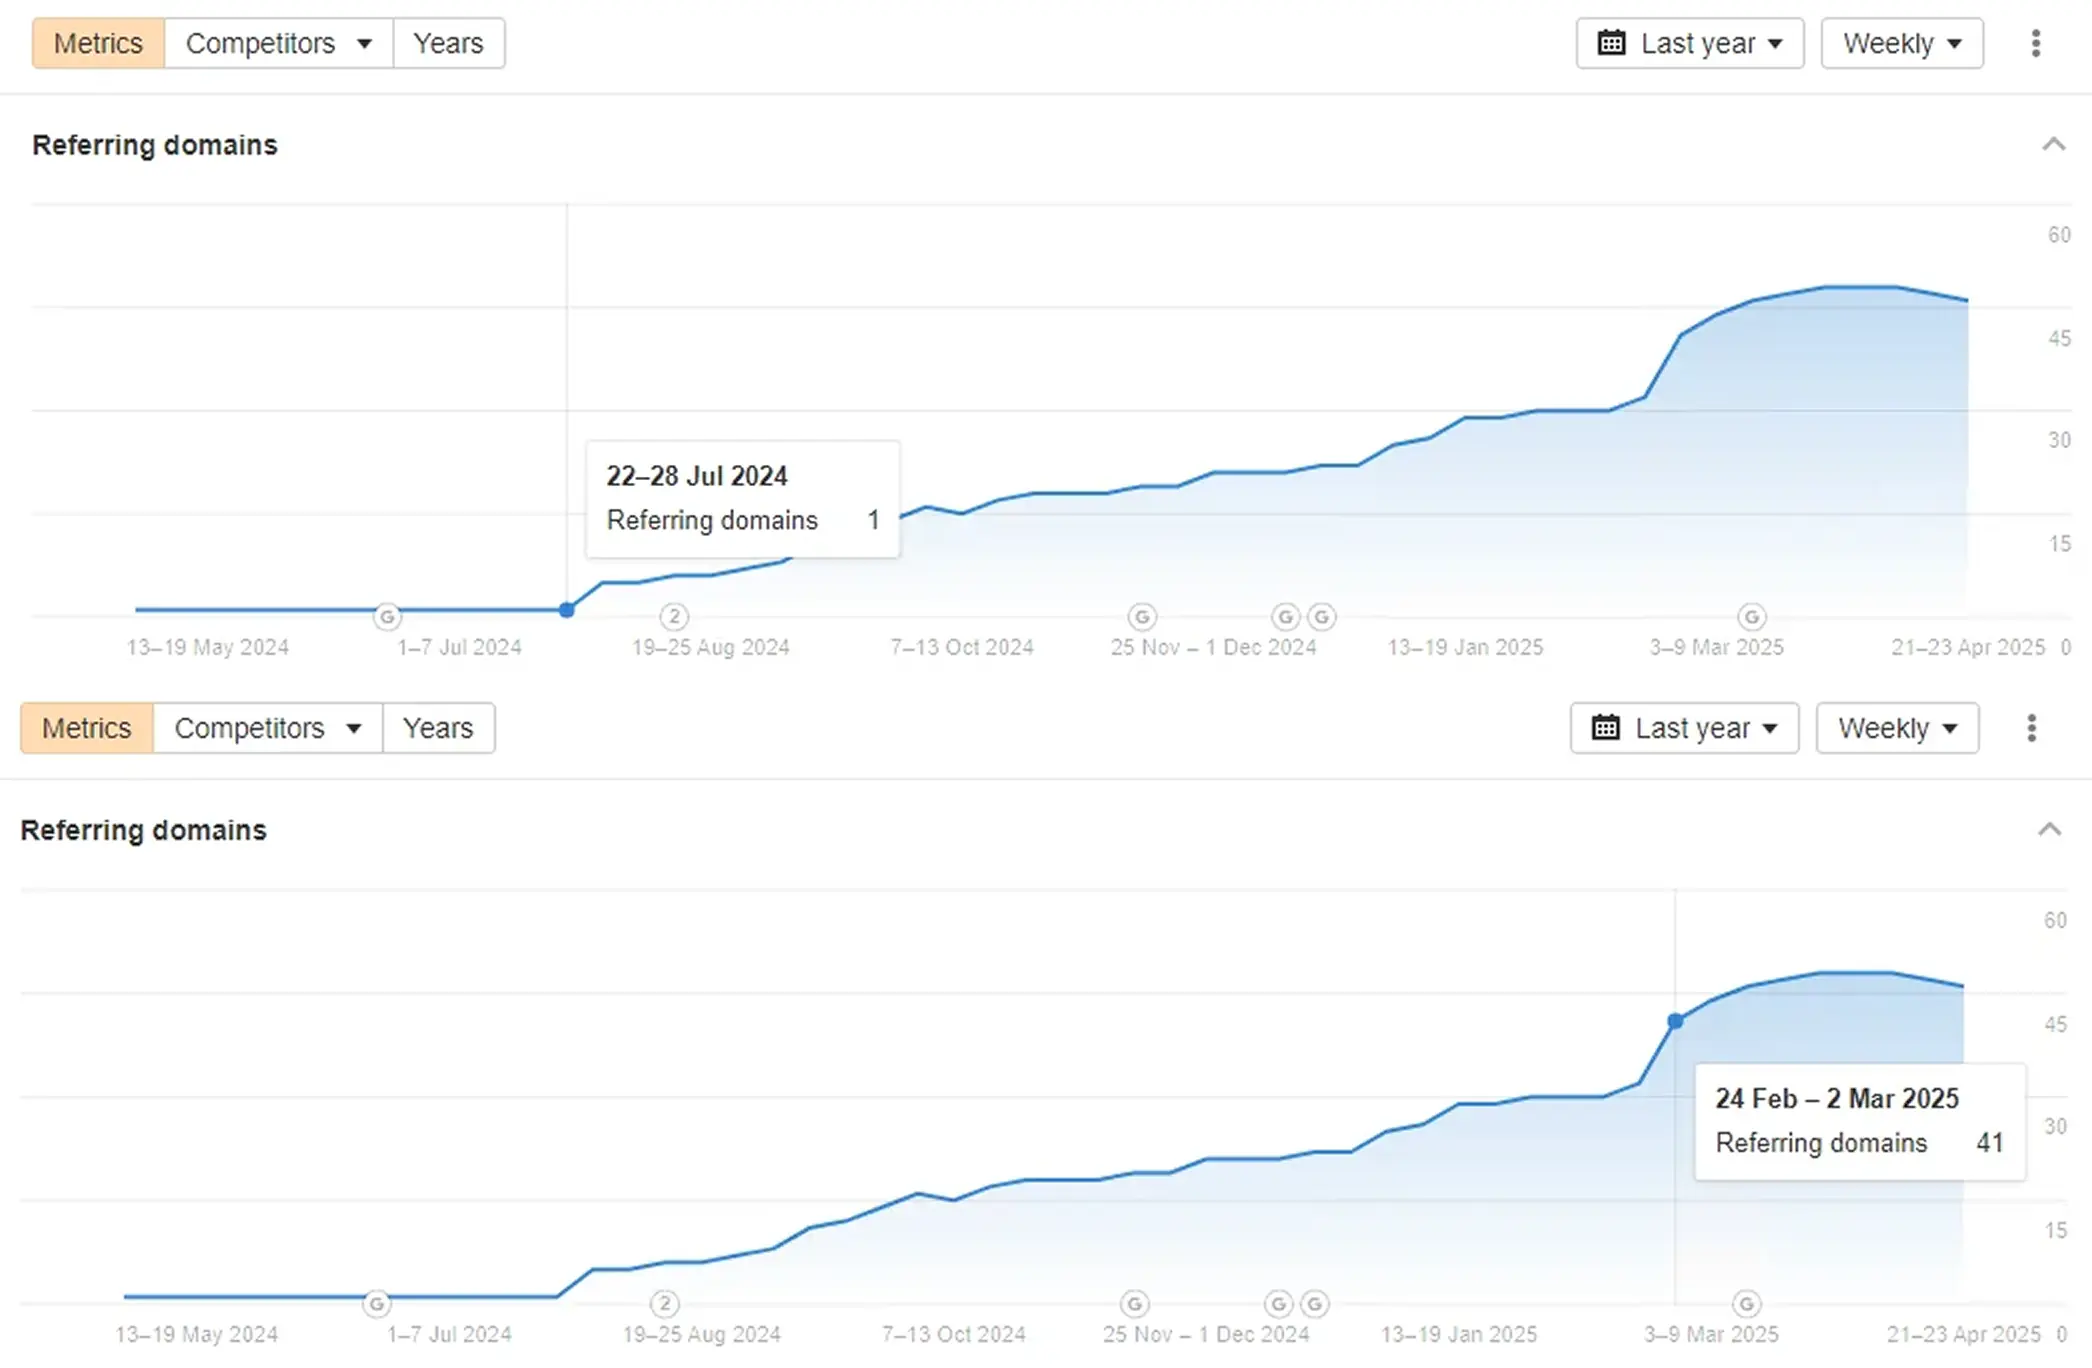The image size is (2092, 1368).
Task: Click the G marker above 3–9 Mar 2025 in the top chart
Action: (1751, 617)
